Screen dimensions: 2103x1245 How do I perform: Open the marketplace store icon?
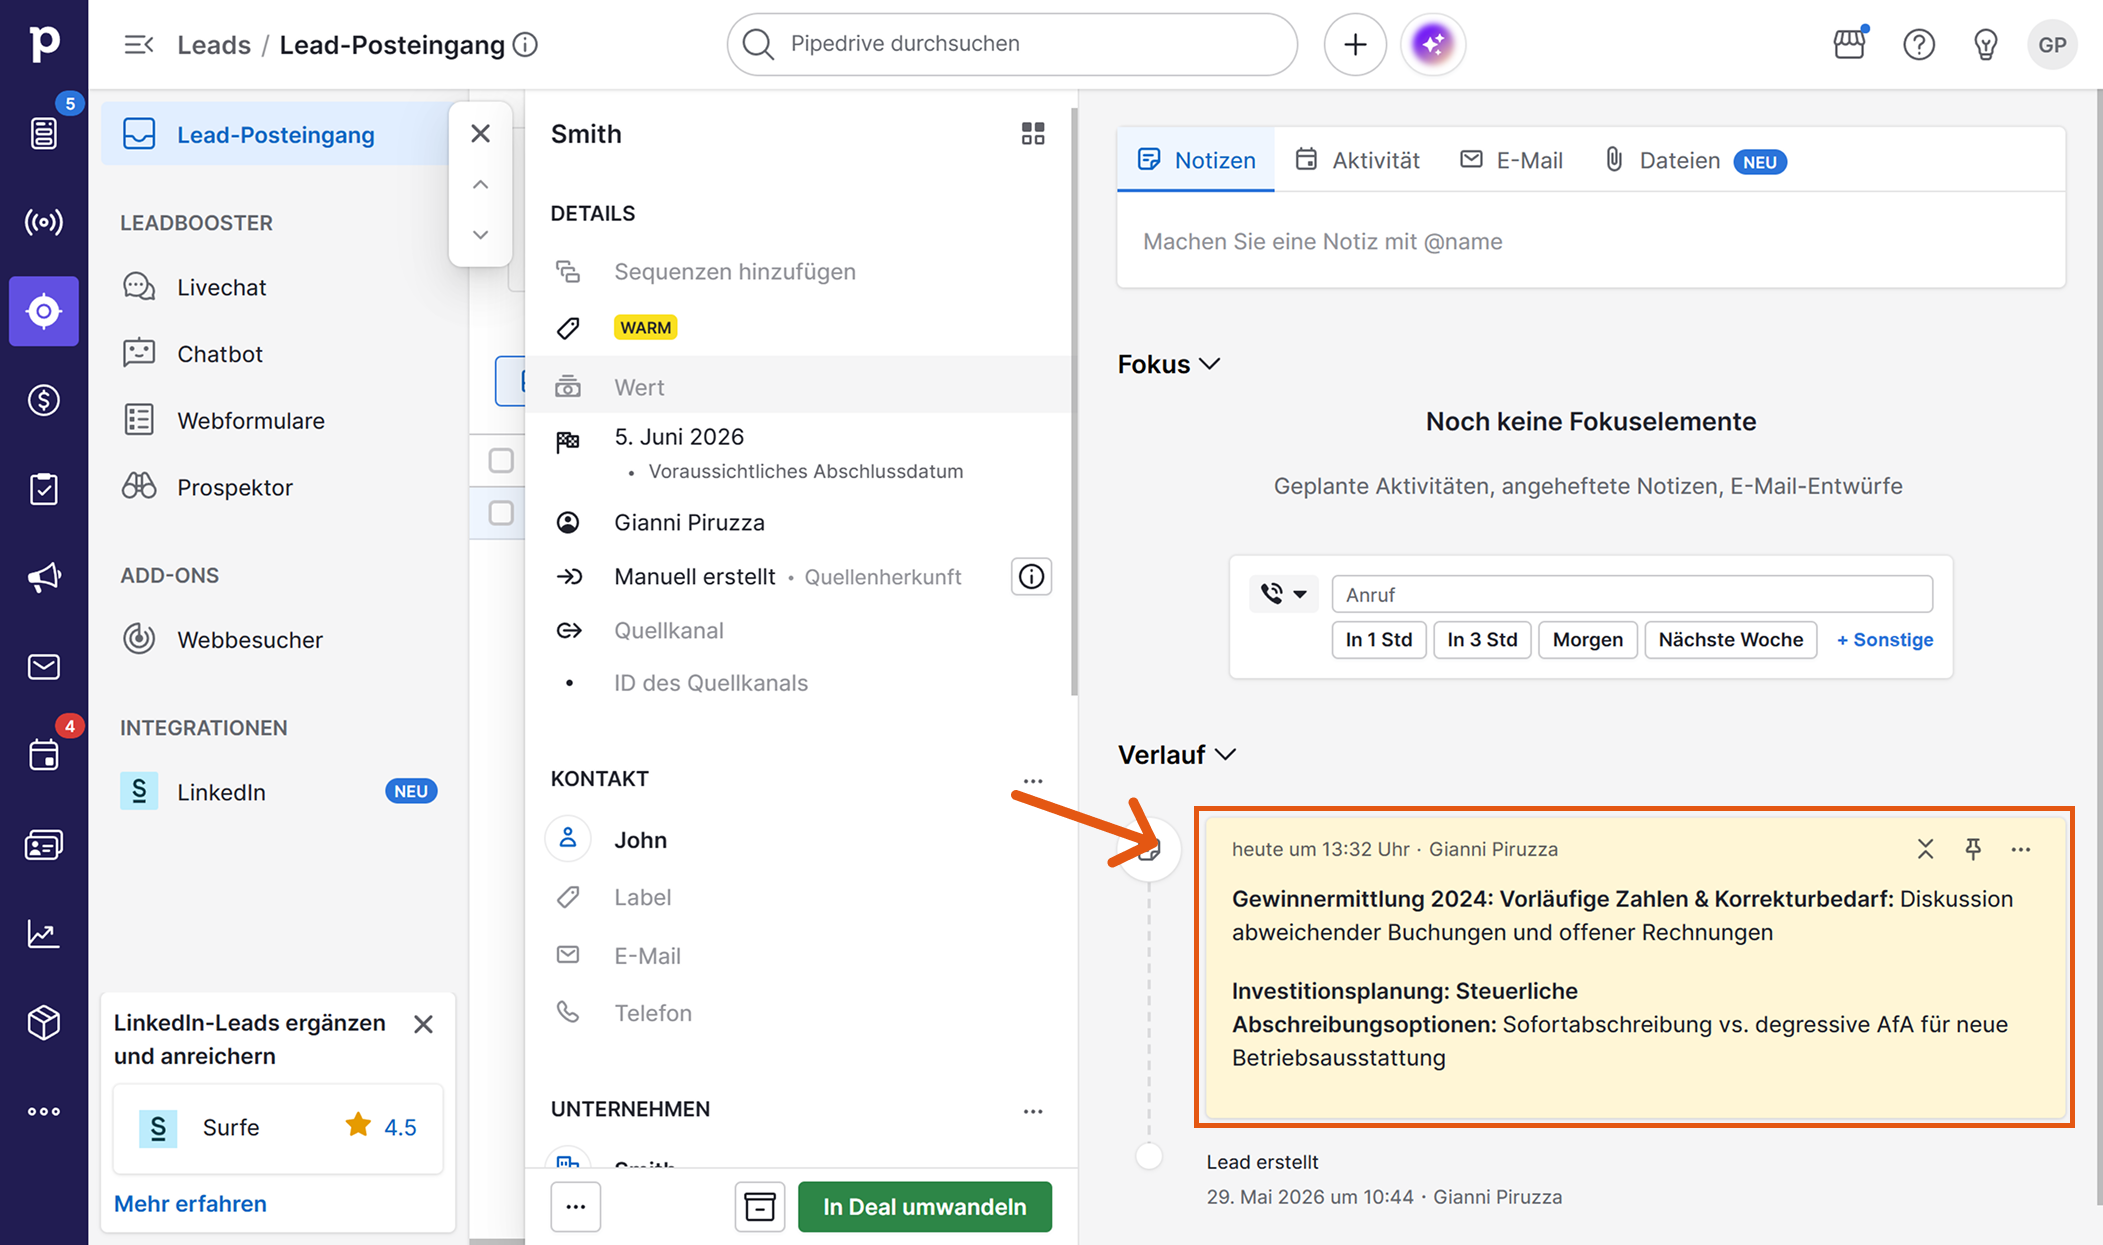click(x=1850, y=44)
